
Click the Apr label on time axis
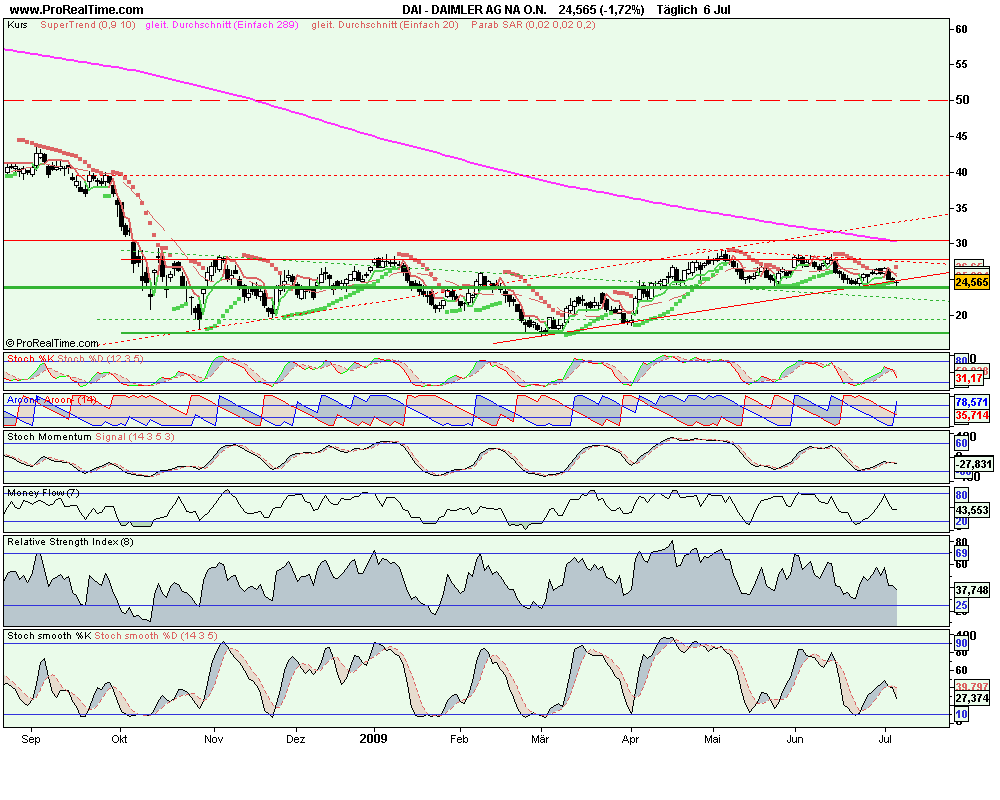pos(630,739)
